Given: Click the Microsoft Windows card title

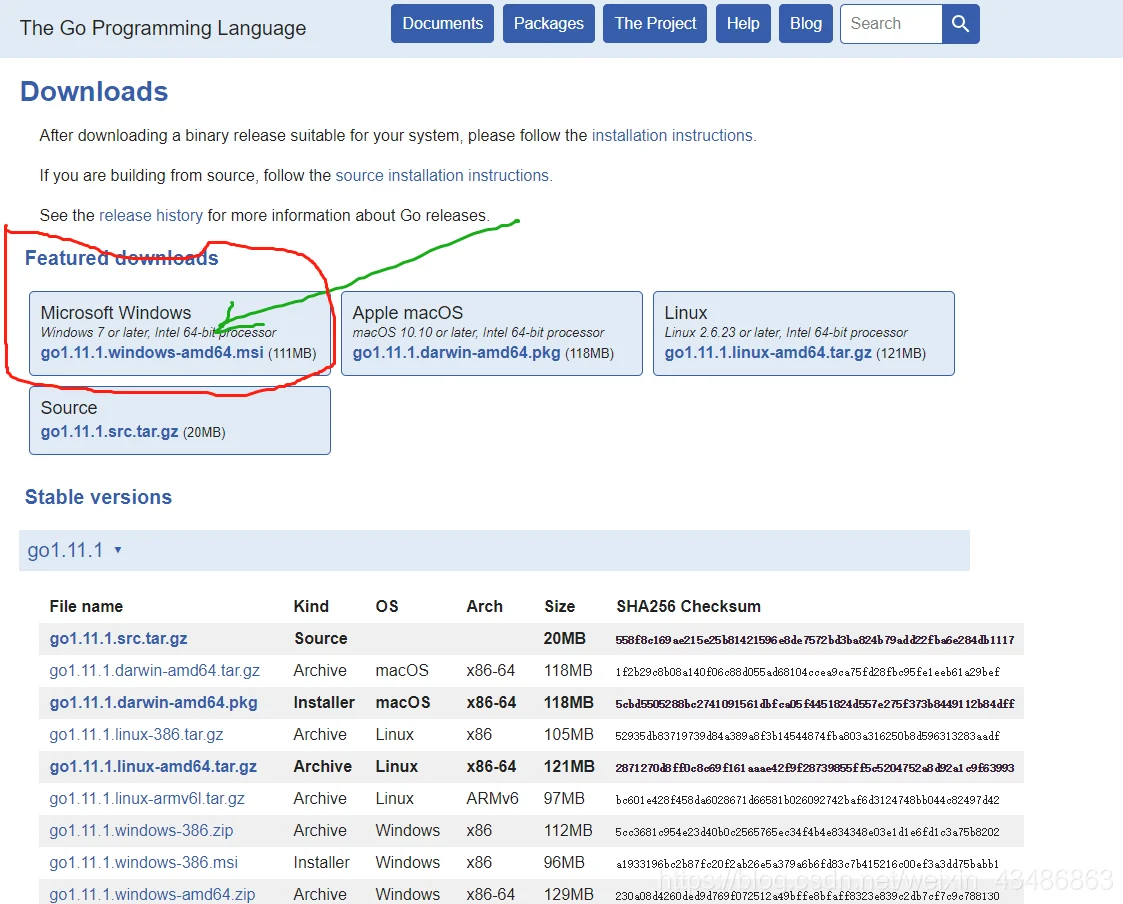Looking at the screenshot, I should coord(116,313).
